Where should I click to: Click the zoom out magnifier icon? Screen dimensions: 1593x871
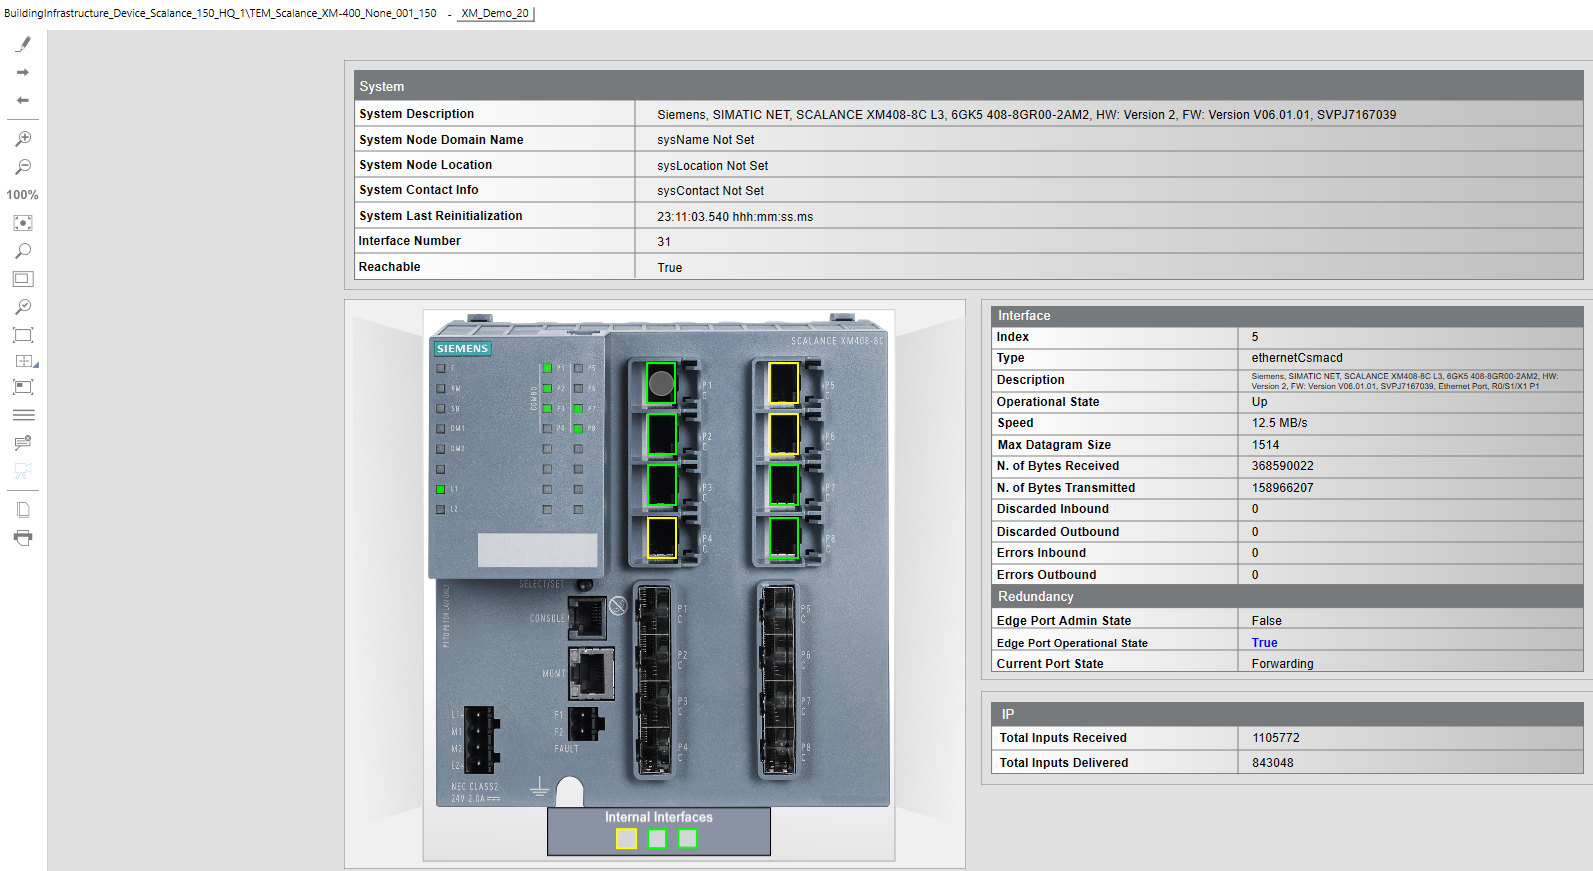point(23,167)
